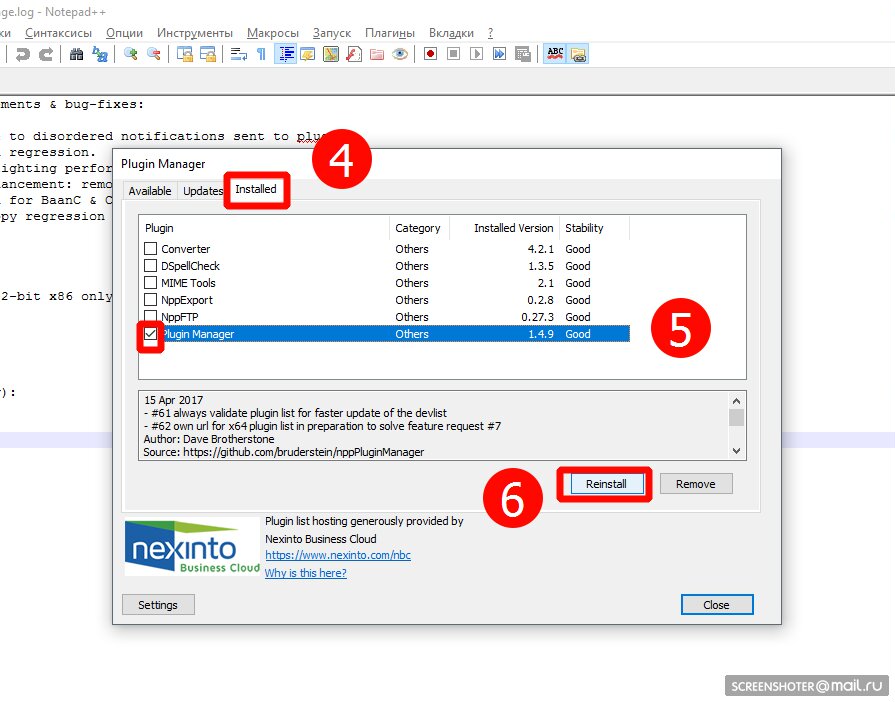Click the Undo arrow icon in toolbar
Image resolution: width=895 pixels, height=702 pixels.
click(x=23, y=54)
